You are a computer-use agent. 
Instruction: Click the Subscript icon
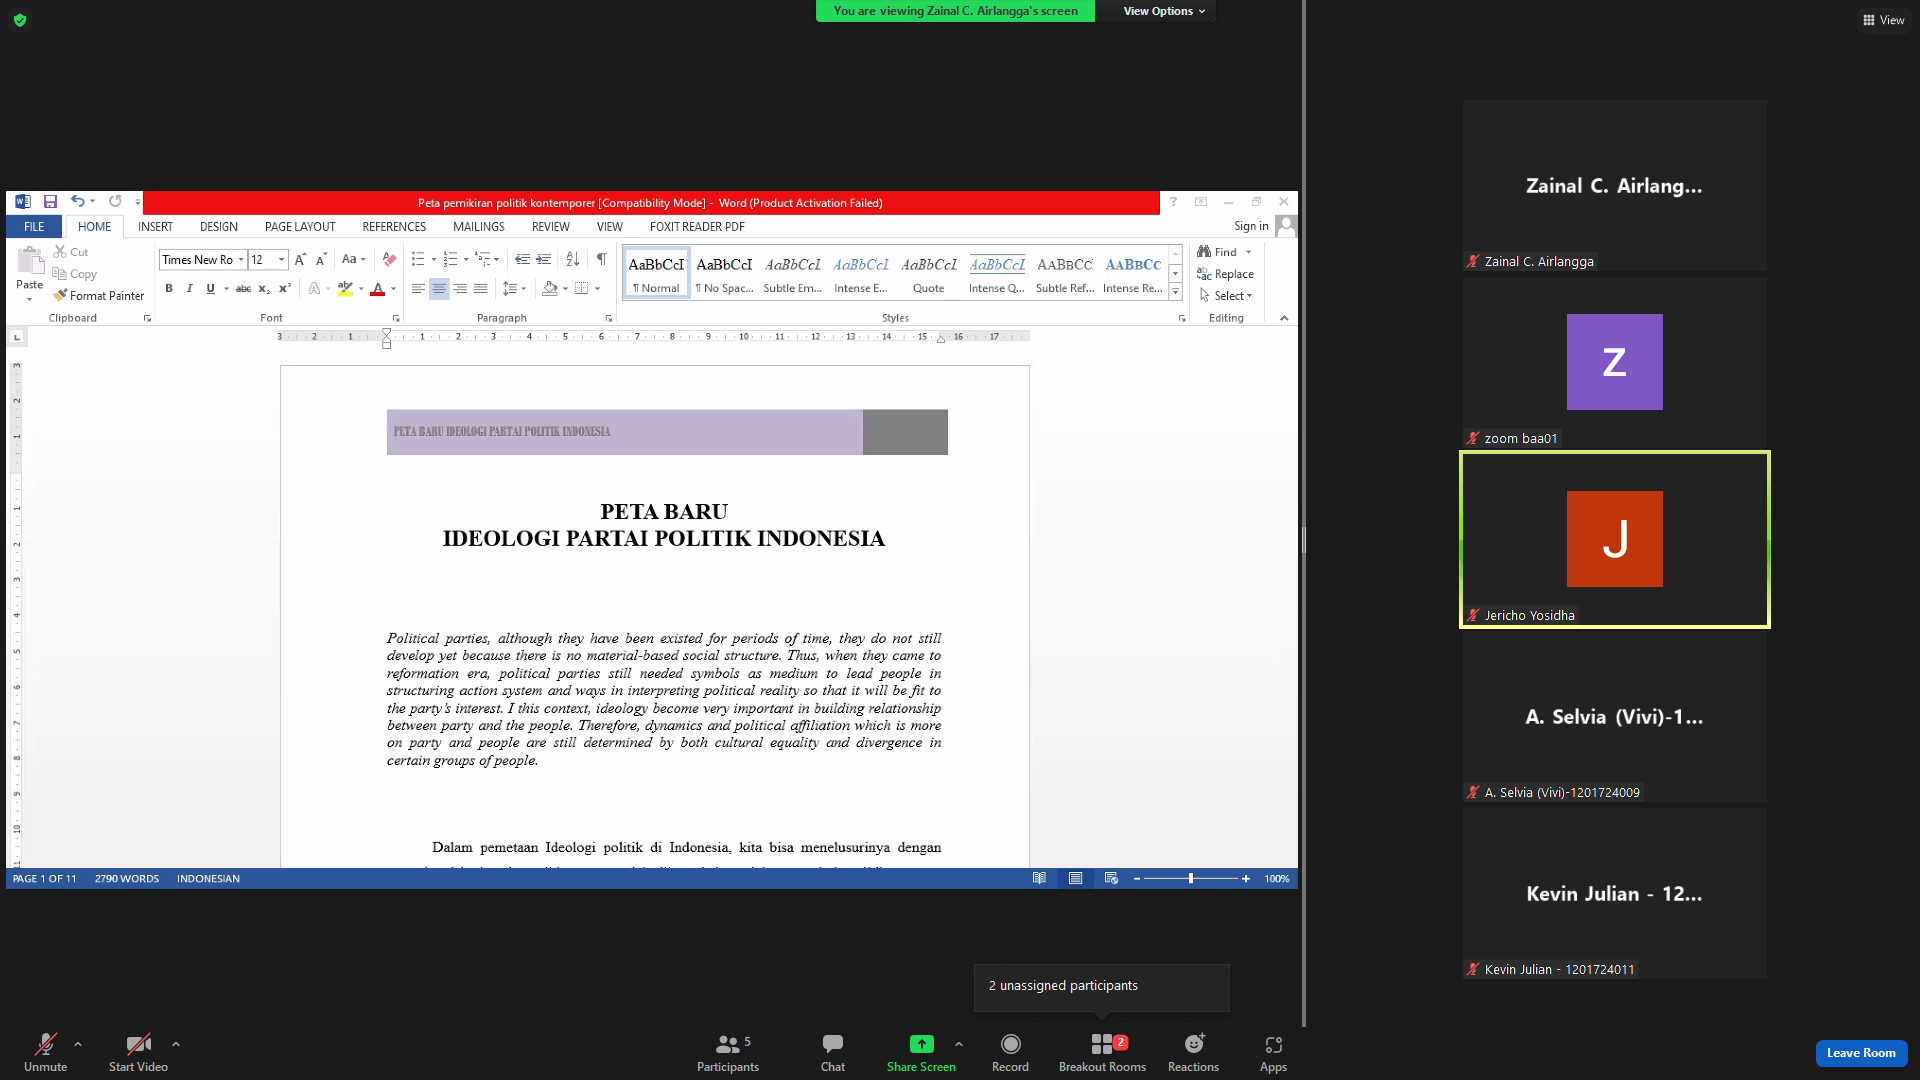coord(264,289)
